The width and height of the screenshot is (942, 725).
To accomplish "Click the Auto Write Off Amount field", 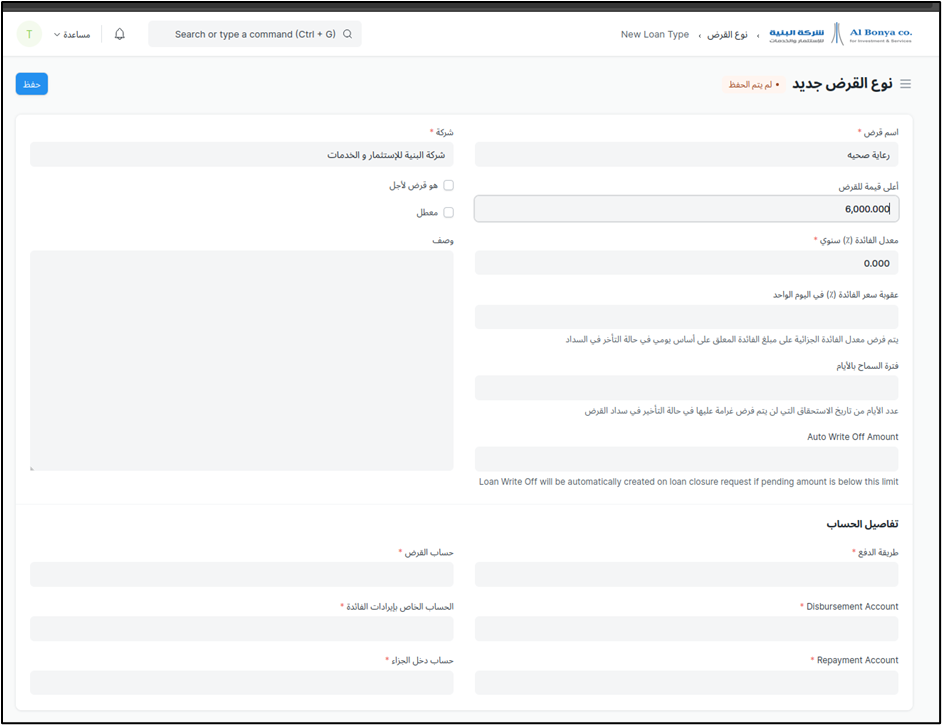I will tap(686, 459).
